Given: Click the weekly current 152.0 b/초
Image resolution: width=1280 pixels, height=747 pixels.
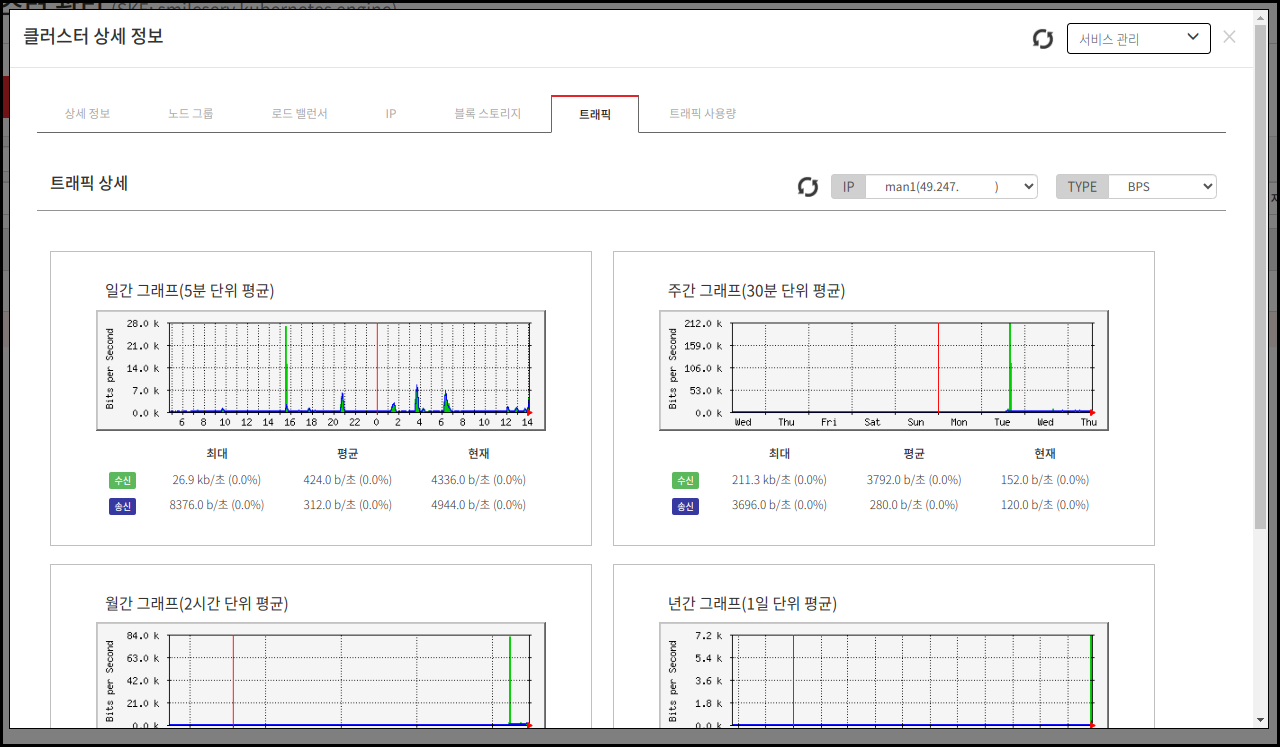Looking at the screenshot, I should tap(1045, 480).
